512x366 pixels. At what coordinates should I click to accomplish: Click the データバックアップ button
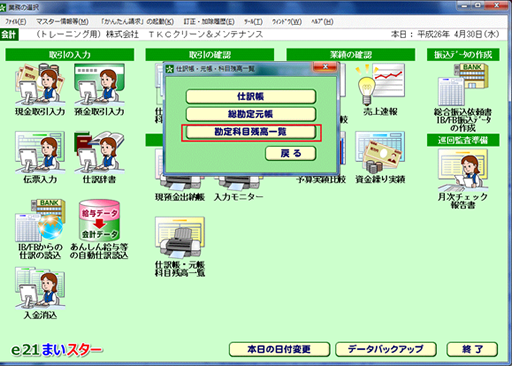[x=386, y=349]
